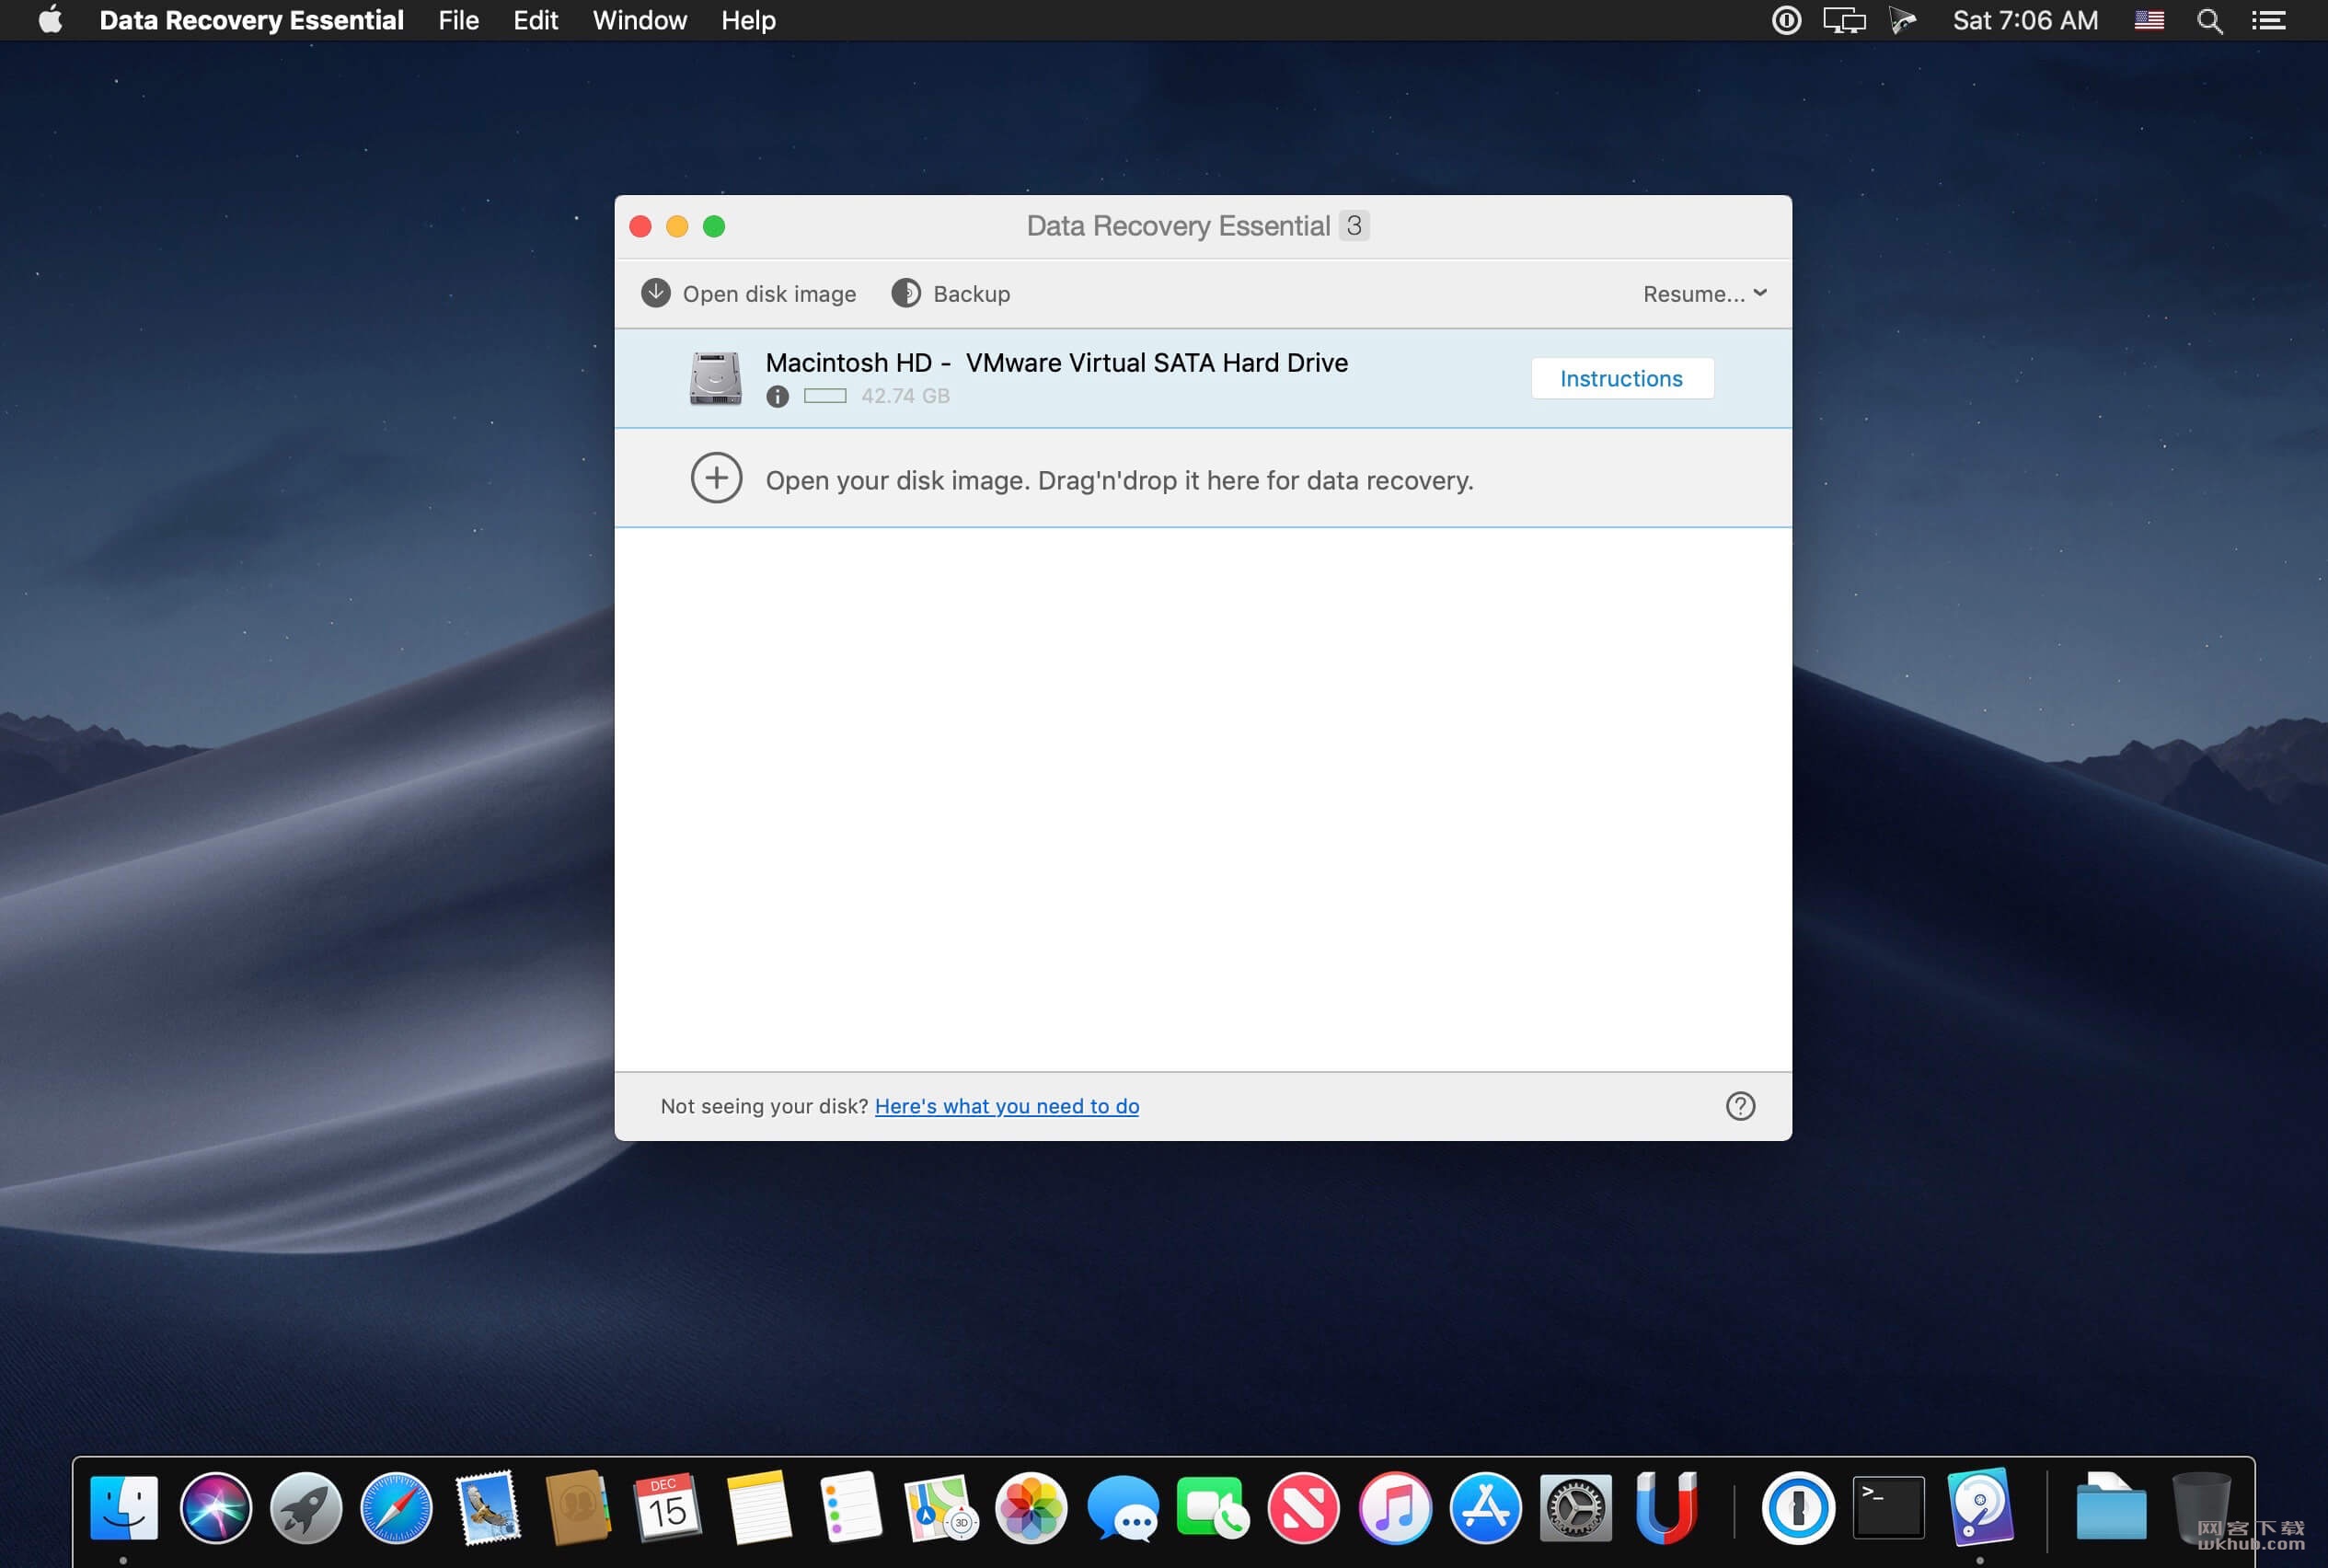Click the clock showing Sat 7:06 AM
The width and height of the screenshot is (2328, 1568).
2025,20
